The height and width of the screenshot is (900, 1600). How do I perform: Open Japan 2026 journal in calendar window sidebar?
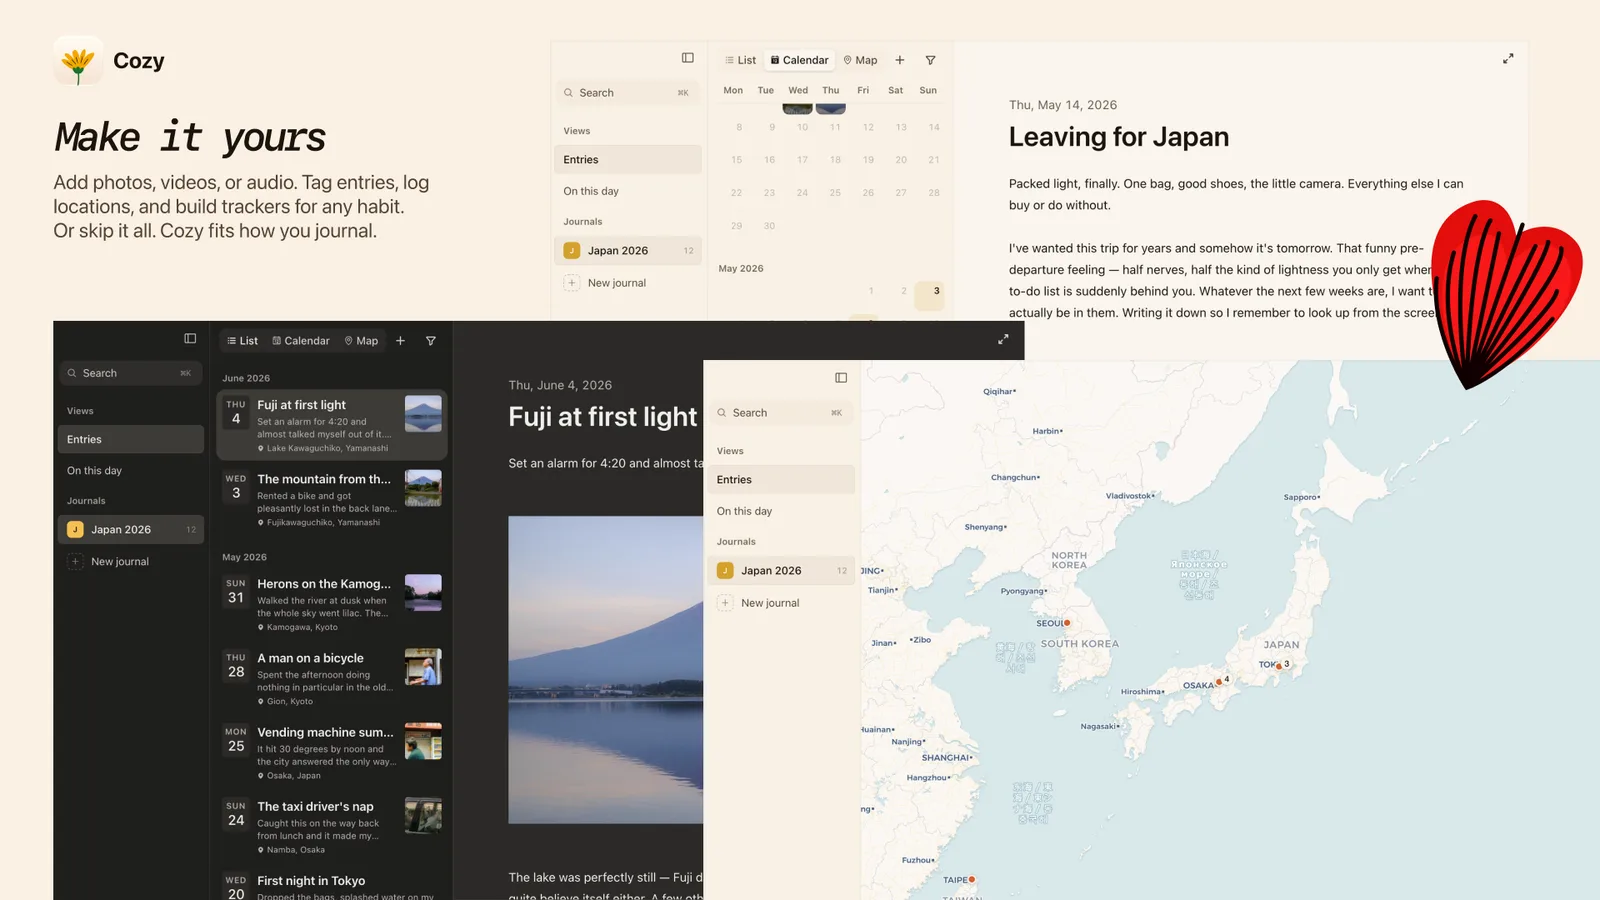628,251
